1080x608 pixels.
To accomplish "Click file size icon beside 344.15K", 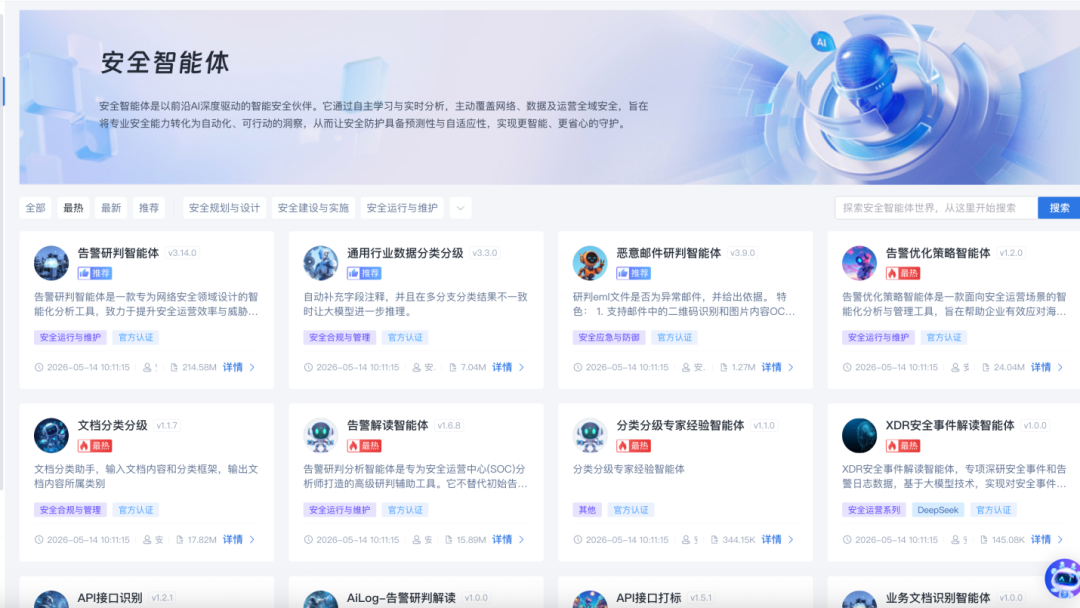I will pyautogui.click(x=714, y=540).
